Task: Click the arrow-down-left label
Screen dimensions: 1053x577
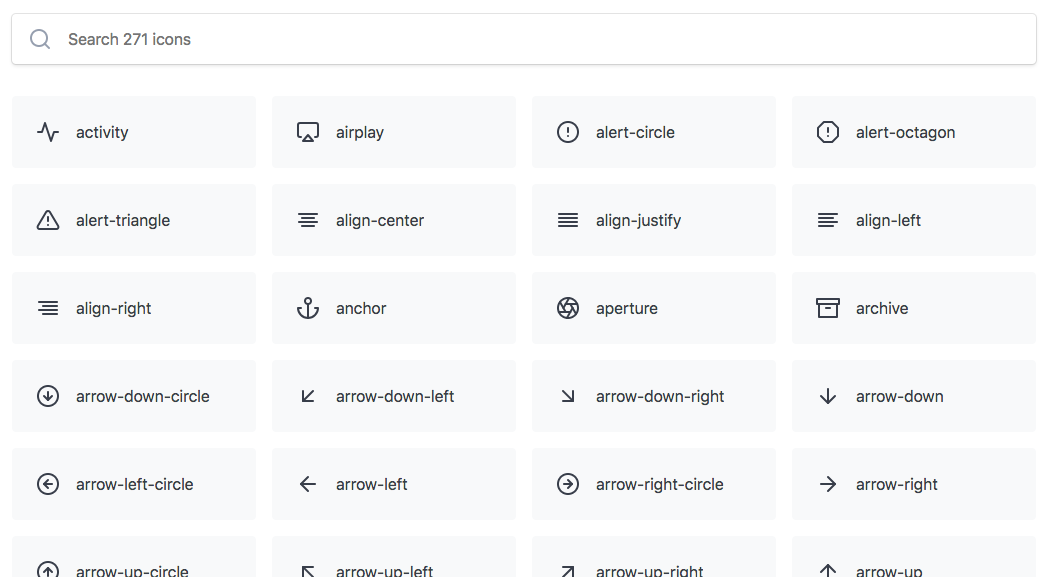Action: click(x=395, y=396)
